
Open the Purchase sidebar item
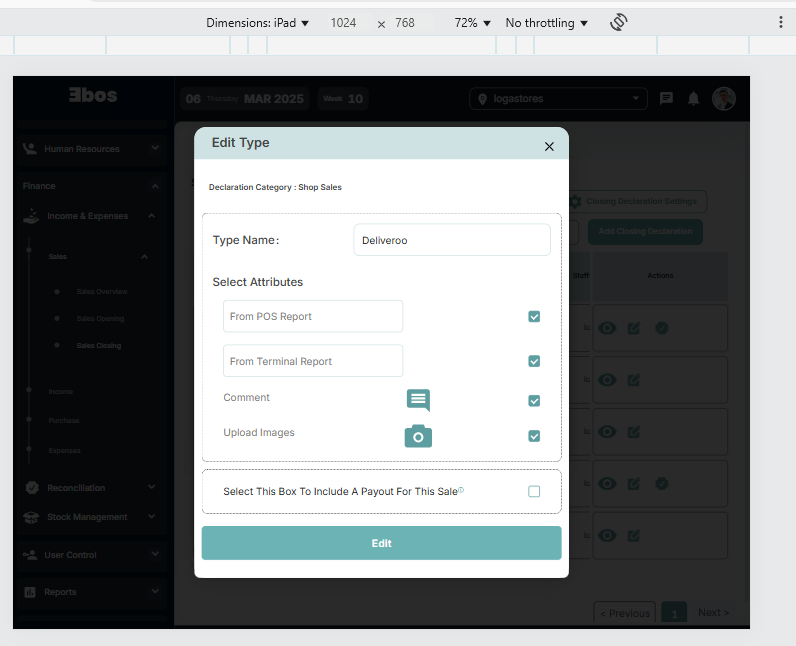pyautogui.click(x=63, y=421)
